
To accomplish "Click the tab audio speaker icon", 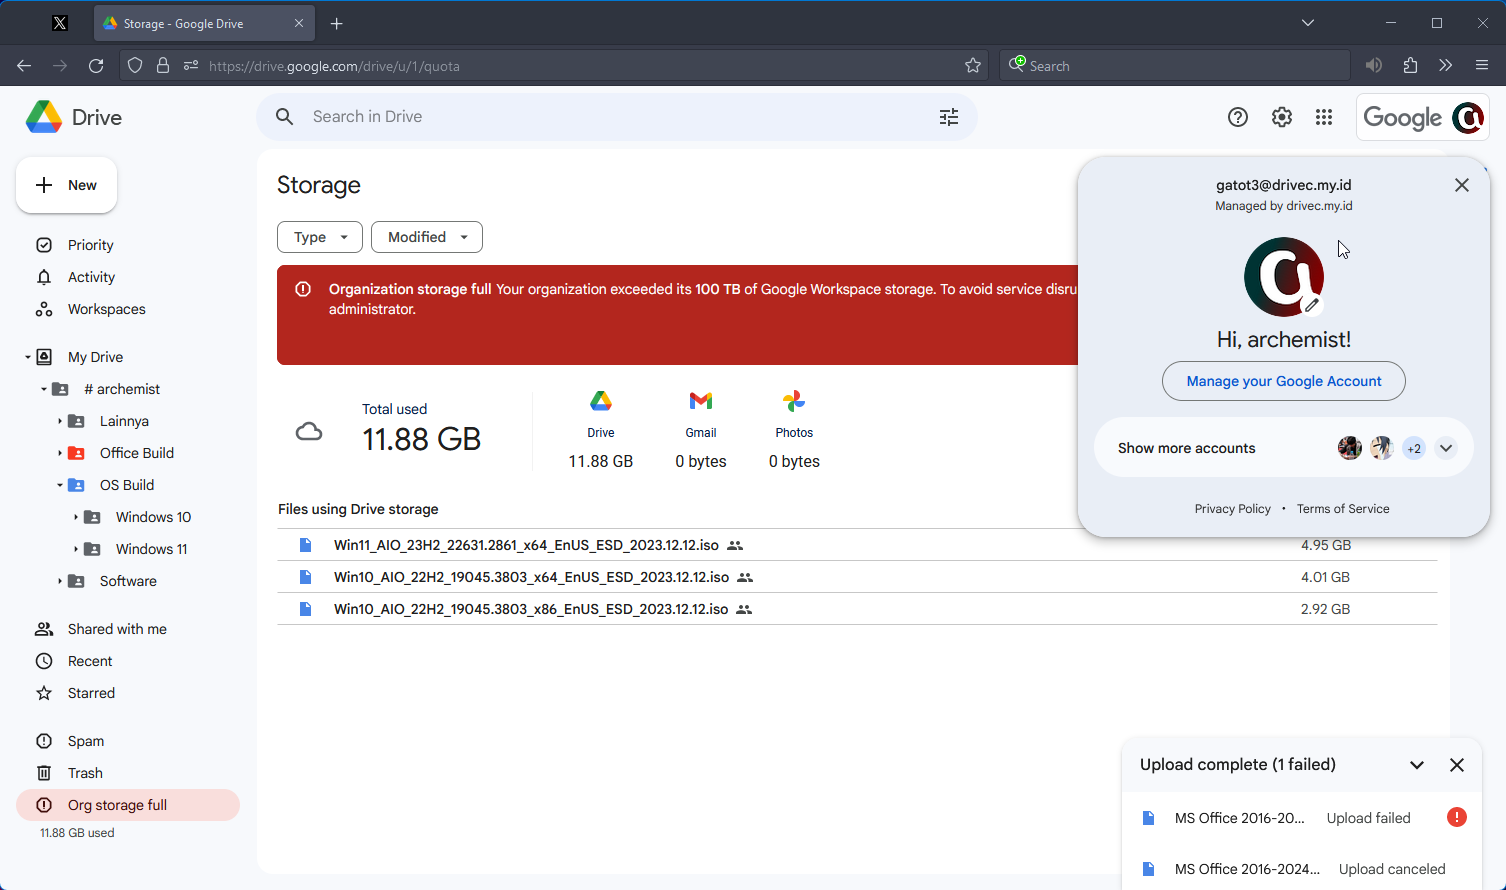I will pos(1374,66).
